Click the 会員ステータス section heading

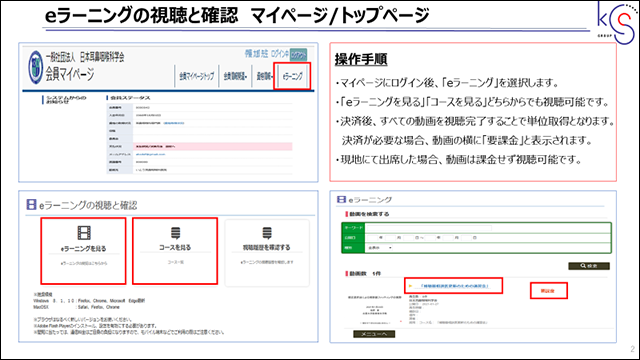130,98
